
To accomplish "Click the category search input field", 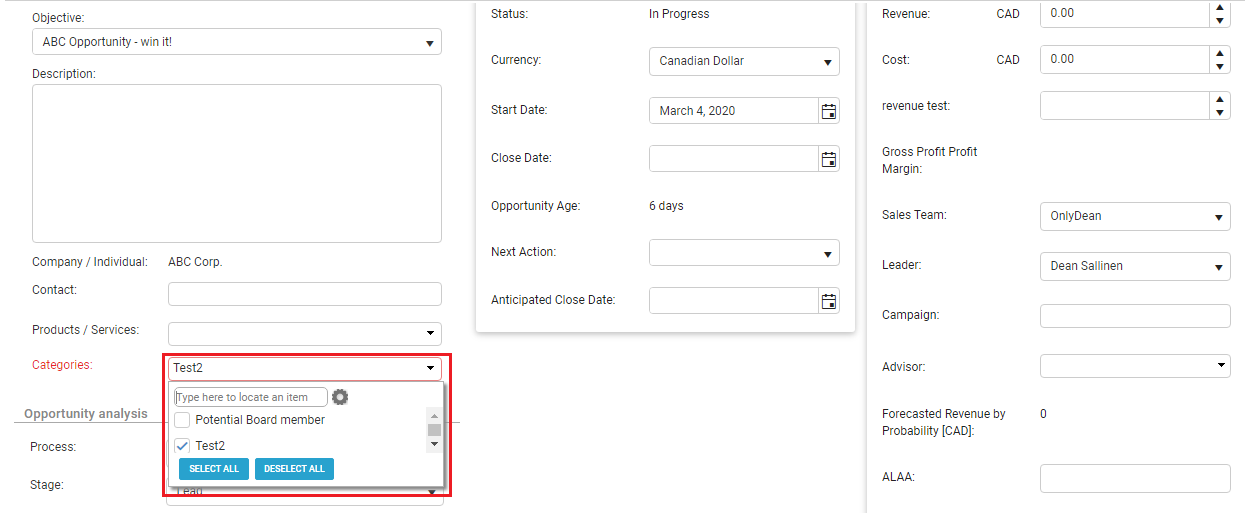I will [250, 397].
